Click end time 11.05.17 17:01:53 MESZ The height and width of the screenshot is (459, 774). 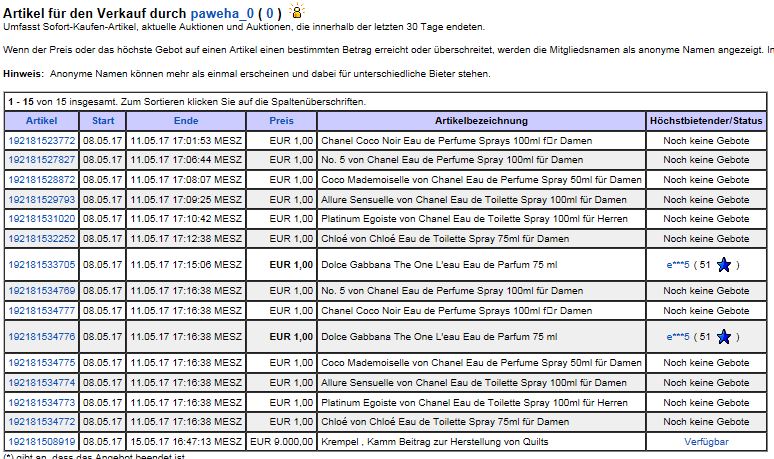(x=186, y=141)
